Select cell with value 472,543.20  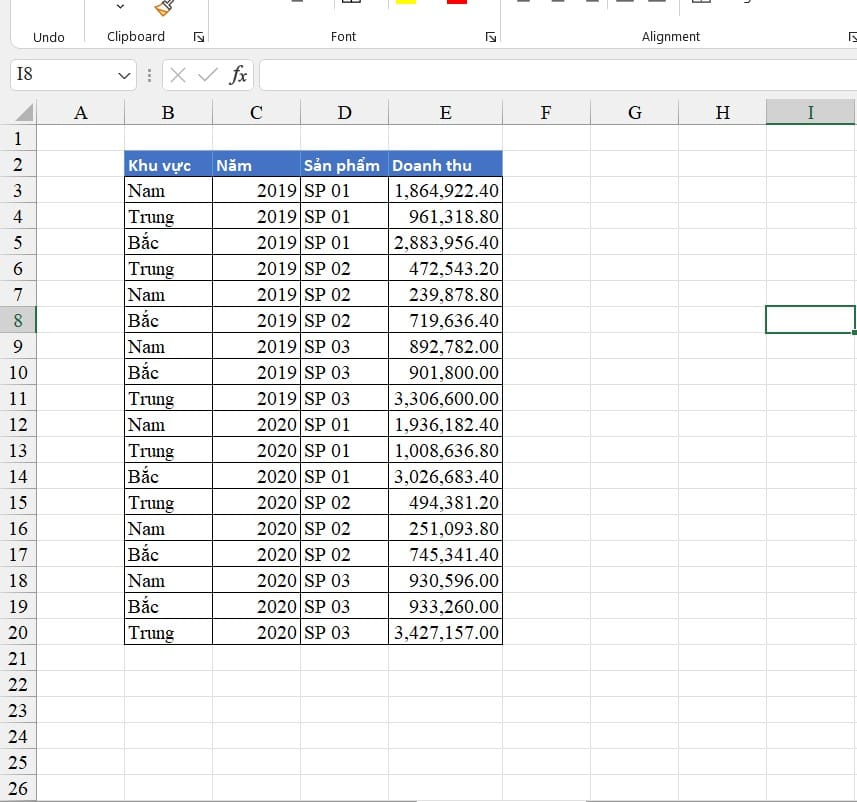(x=445, y=268)
